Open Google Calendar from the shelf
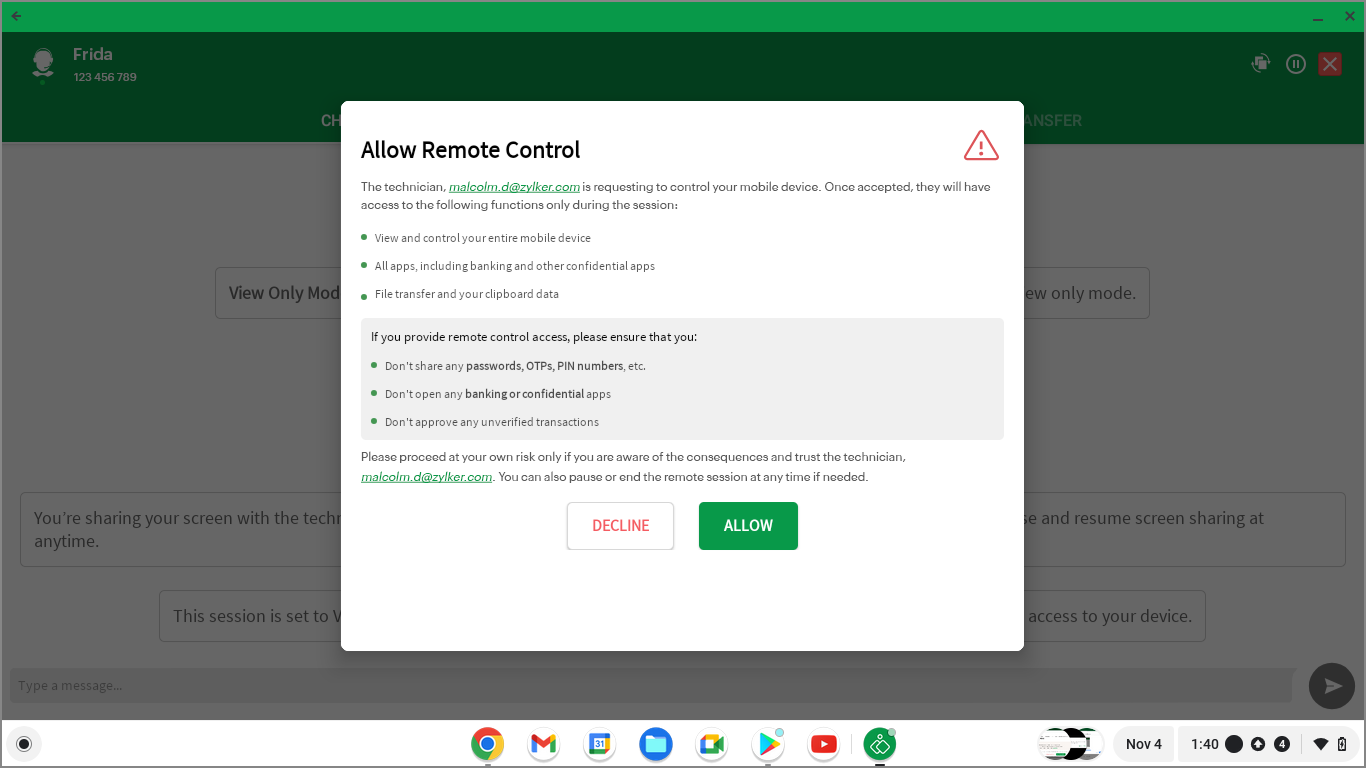 tap(599, 744)
